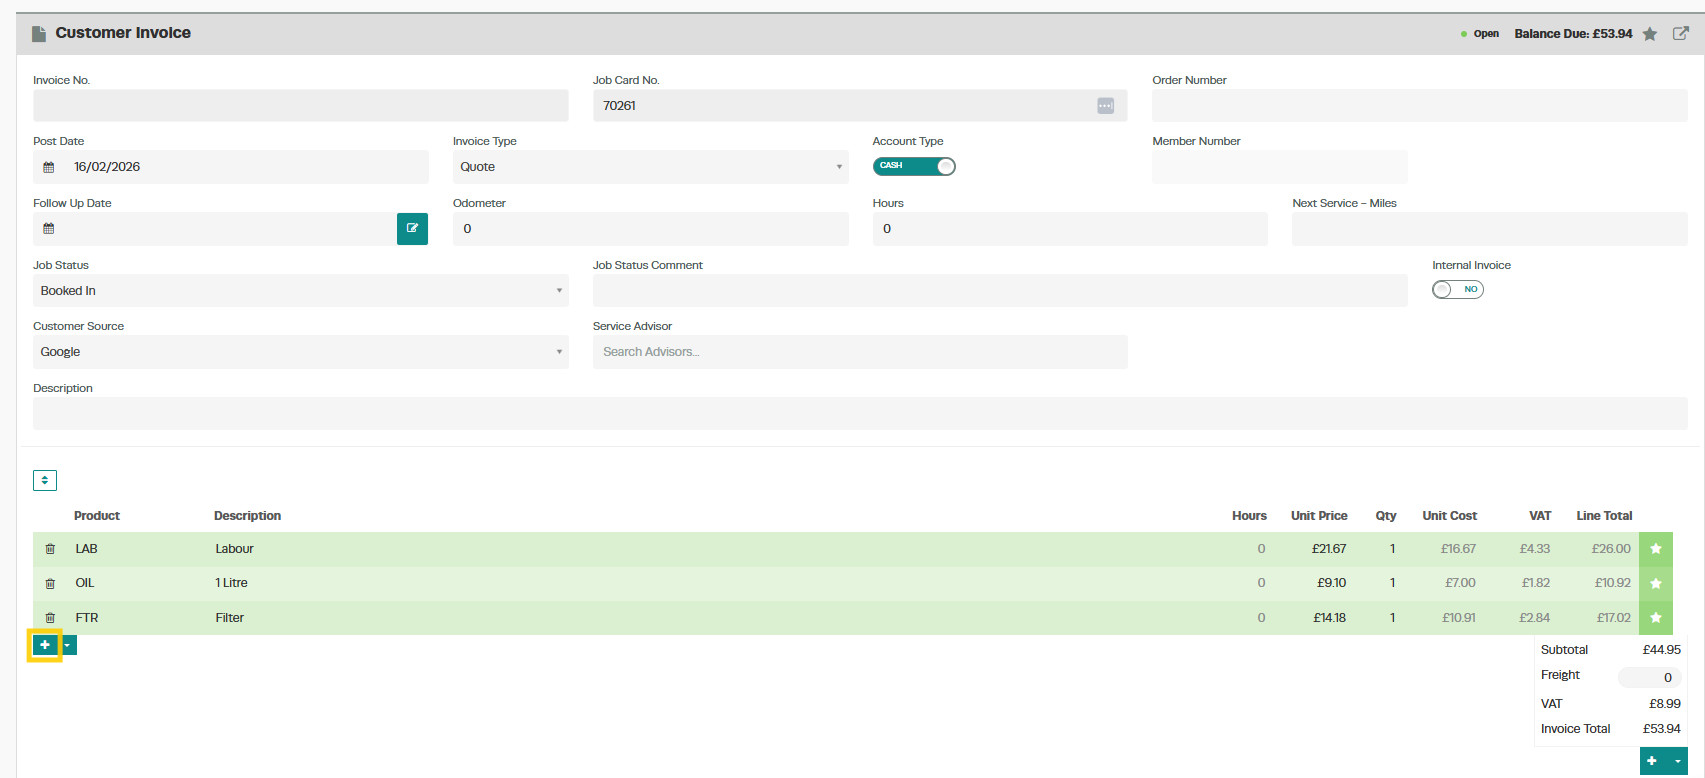Click the LAB product code cell
The height and width of the screenshot is (778, 1705).
coord(87,549)
